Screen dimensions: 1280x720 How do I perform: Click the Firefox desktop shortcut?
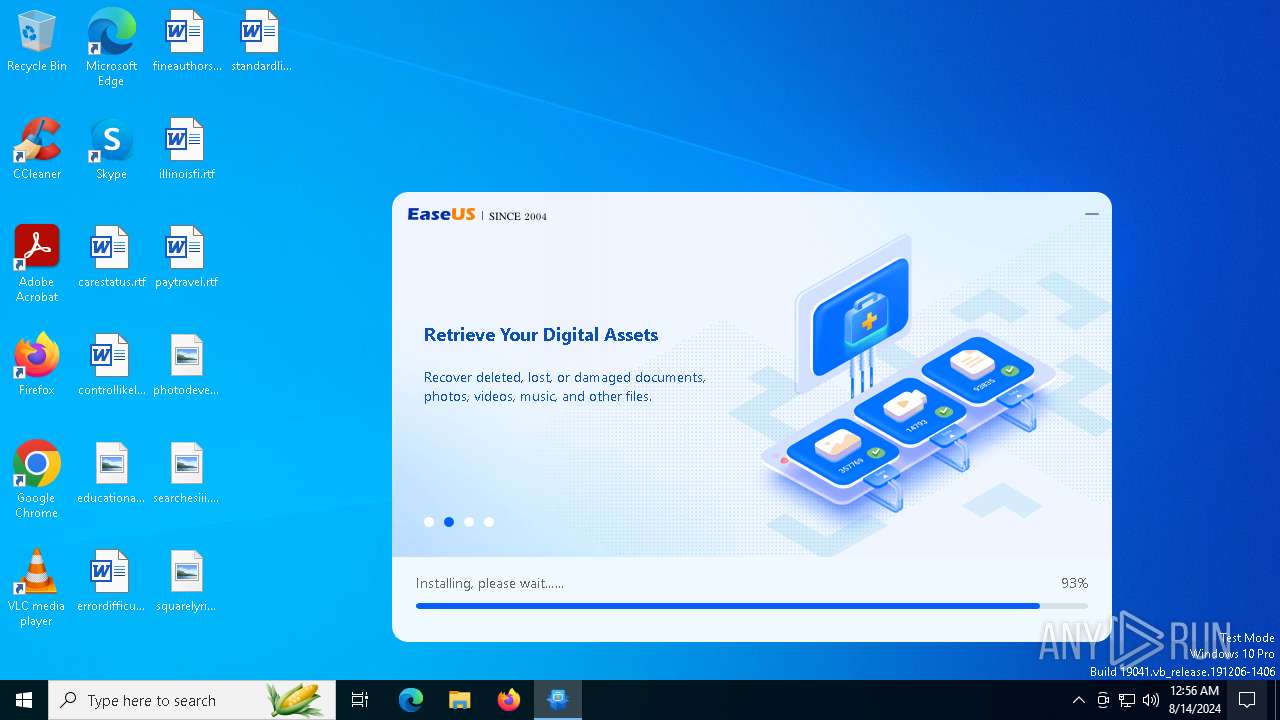37,366
